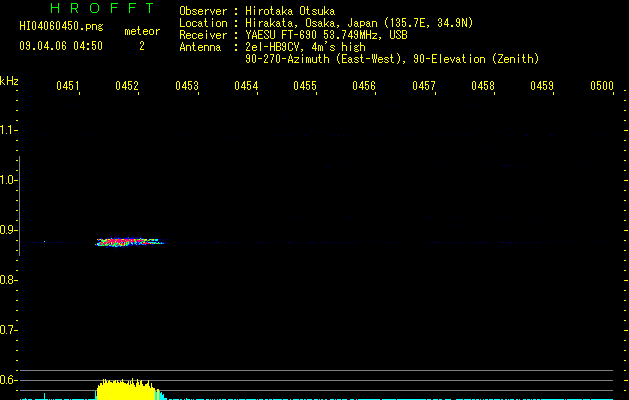Click the 0.9 kHz axis label
This screenshot has width=629, height=400.
click(7, 230)
